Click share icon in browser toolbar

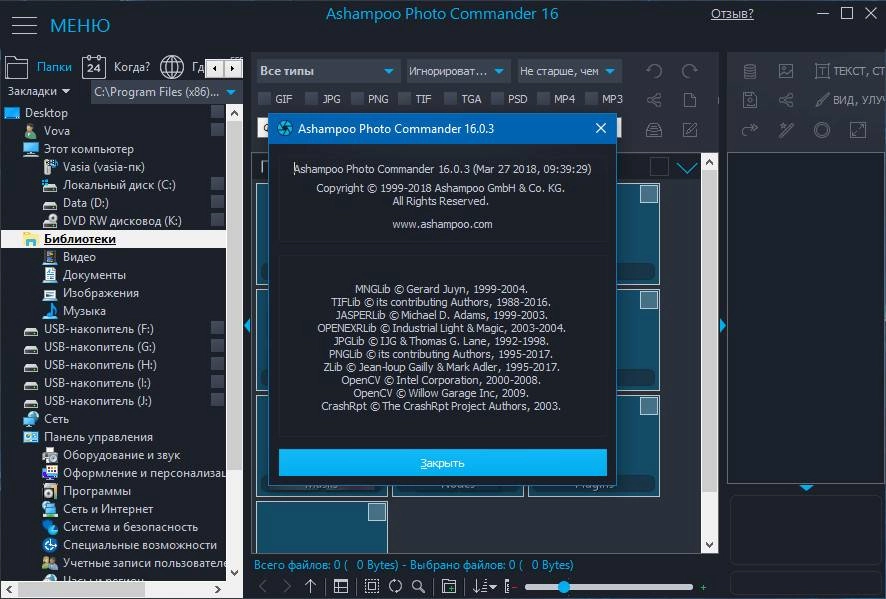click(x=654, y=100)
